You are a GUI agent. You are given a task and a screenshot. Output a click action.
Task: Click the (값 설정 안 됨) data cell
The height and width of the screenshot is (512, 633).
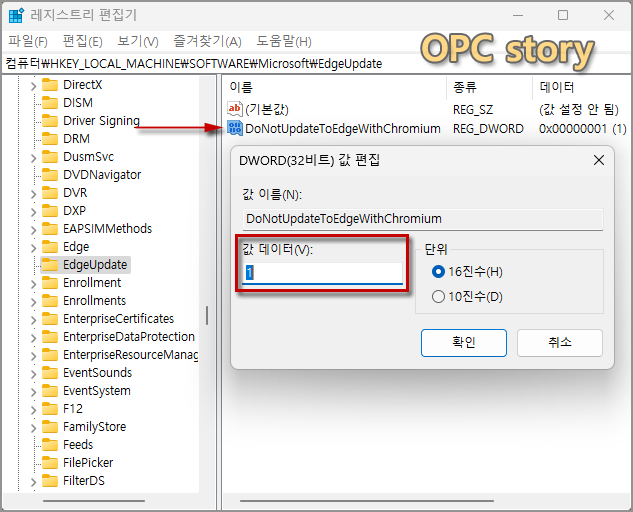pos(579,109)
